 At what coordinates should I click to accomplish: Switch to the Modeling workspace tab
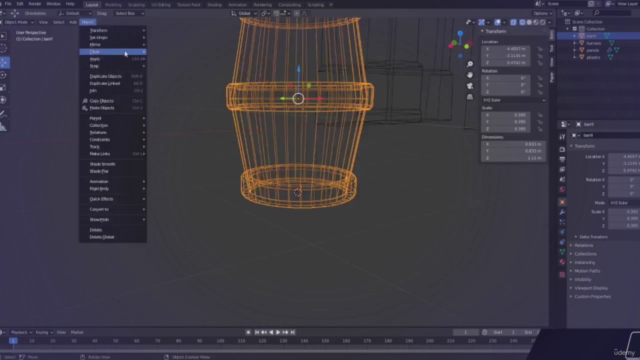(113, 5)
